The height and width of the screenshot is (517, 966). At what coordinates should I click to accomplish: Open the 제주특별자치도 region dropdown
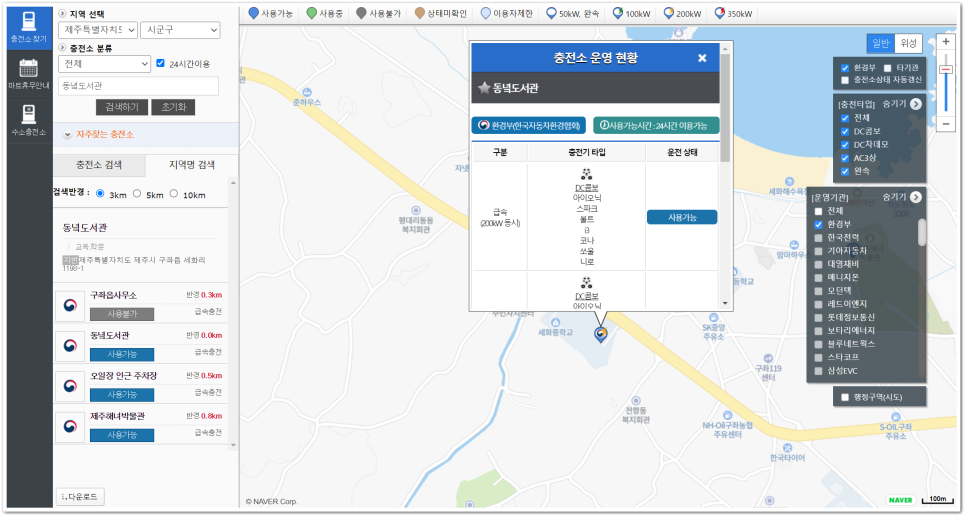tap(97, 30)
